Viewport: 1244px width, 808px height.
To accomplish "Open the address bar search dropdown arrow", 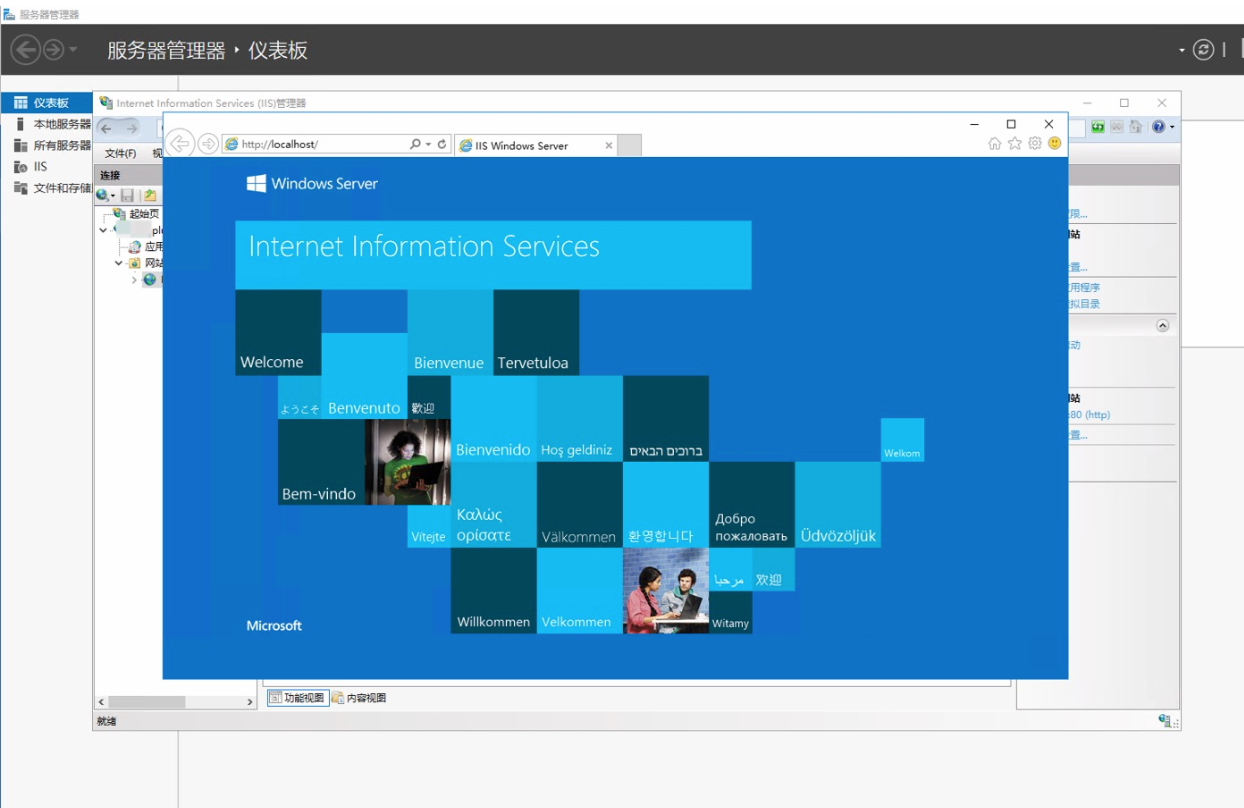I will (x=428, y=144).
